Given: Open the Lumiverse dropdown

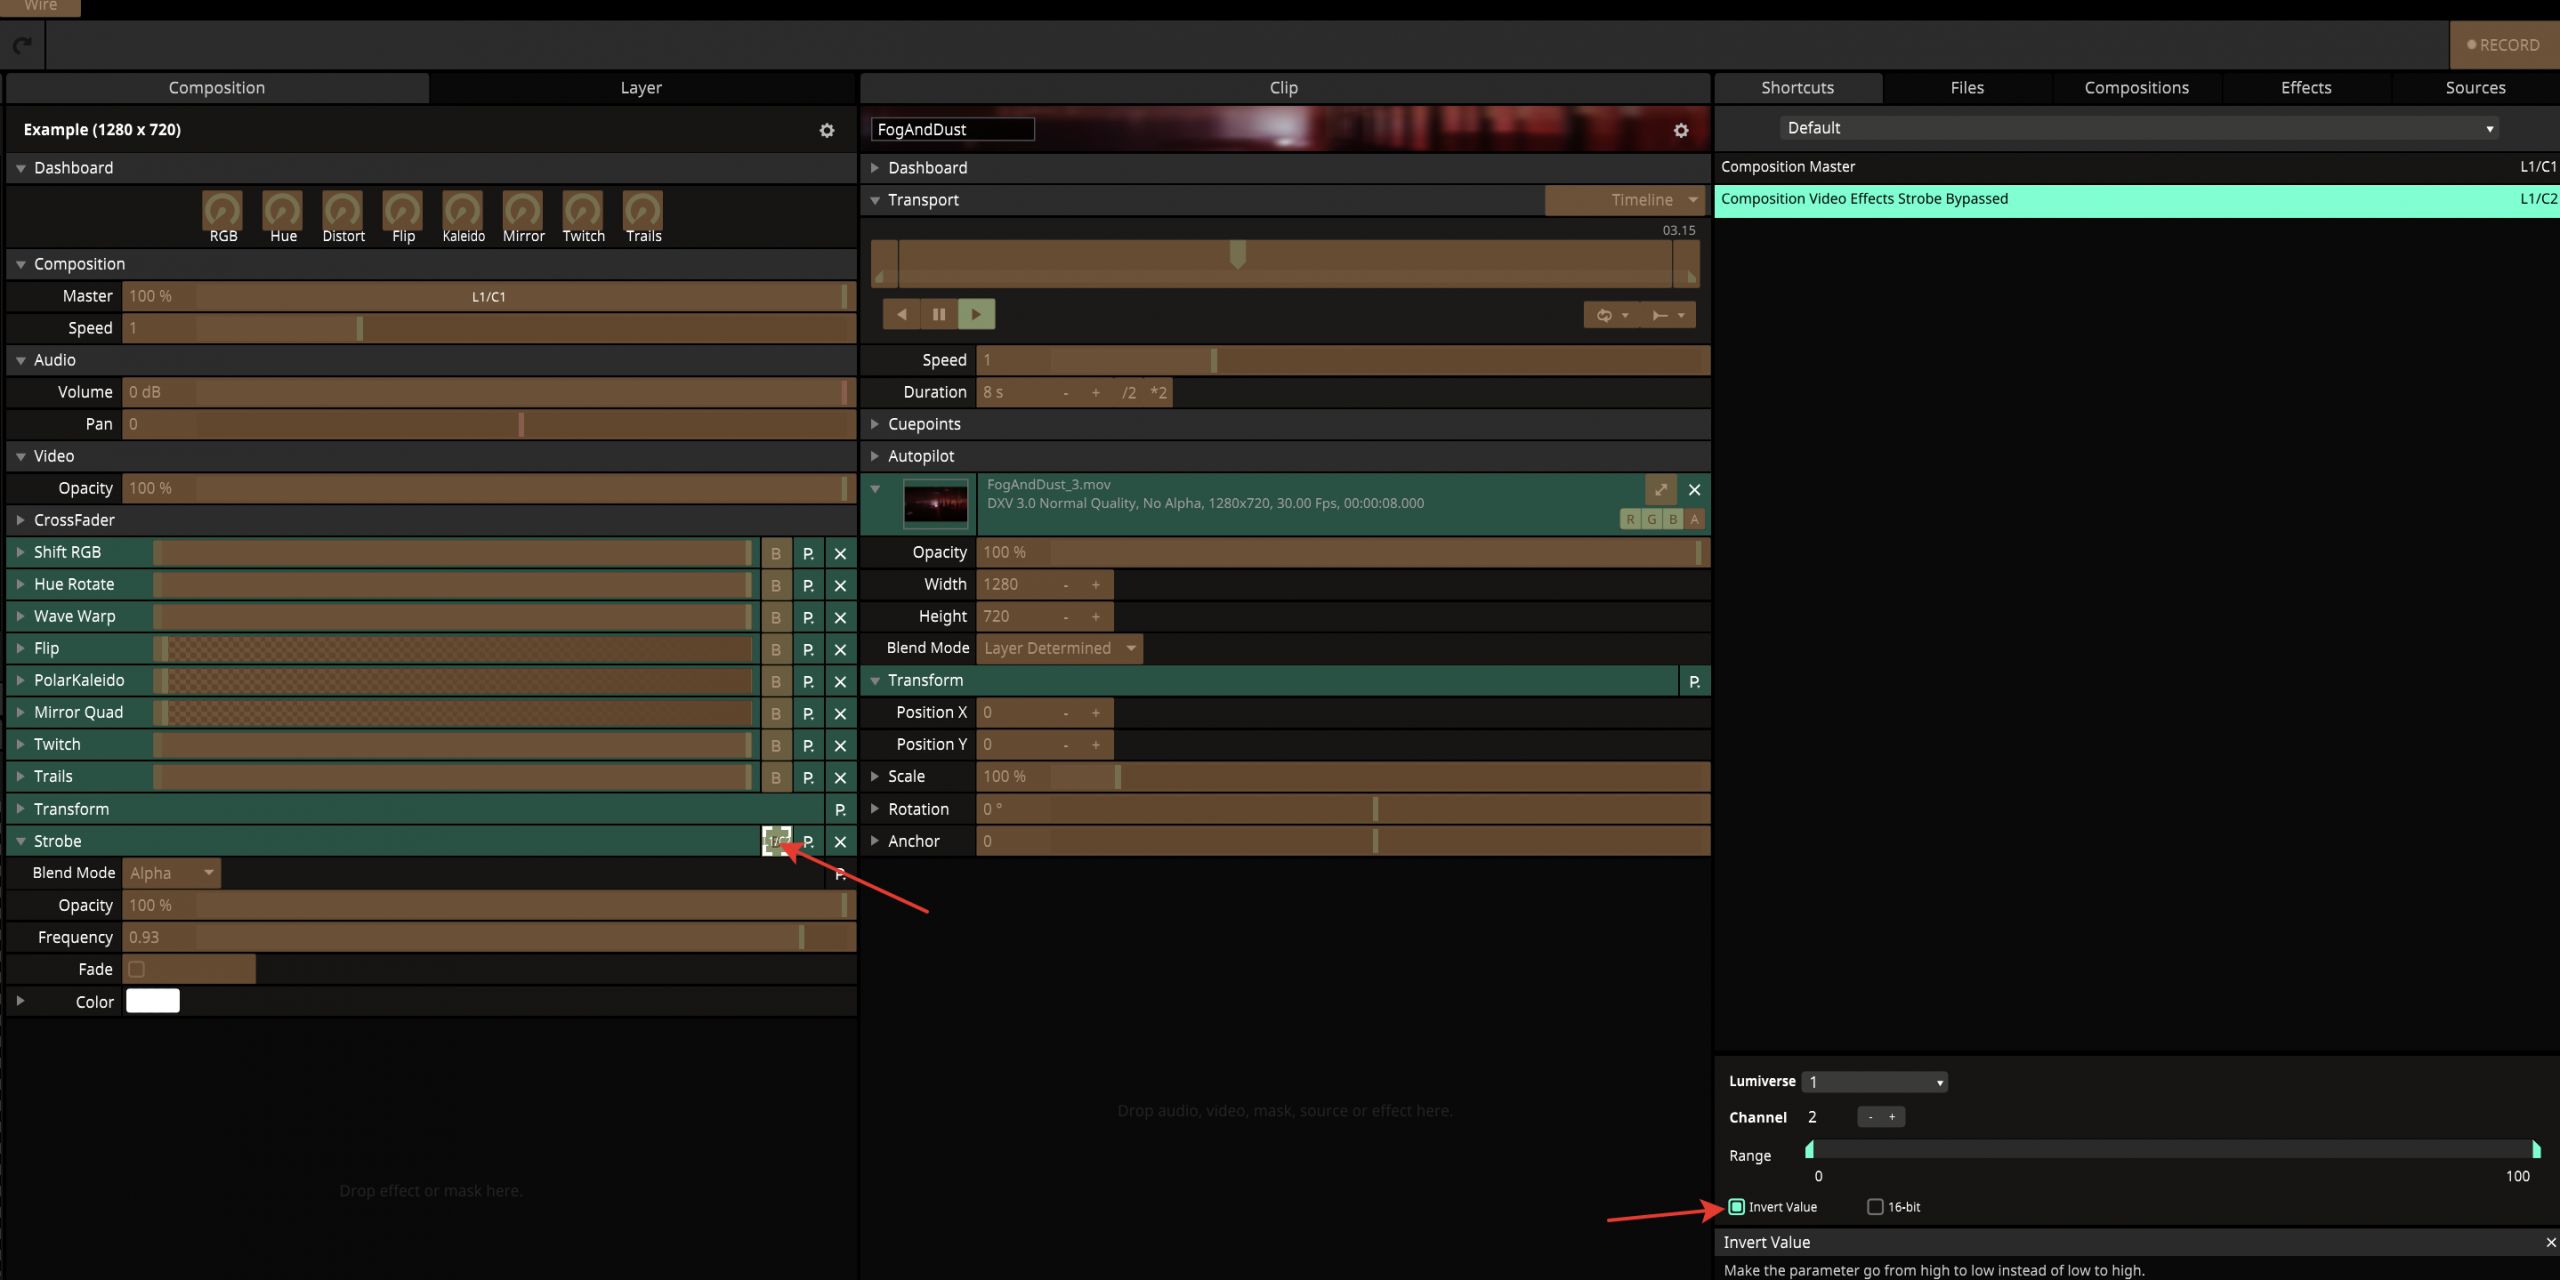Looking at the screenshot, I should [1874, 1082].
